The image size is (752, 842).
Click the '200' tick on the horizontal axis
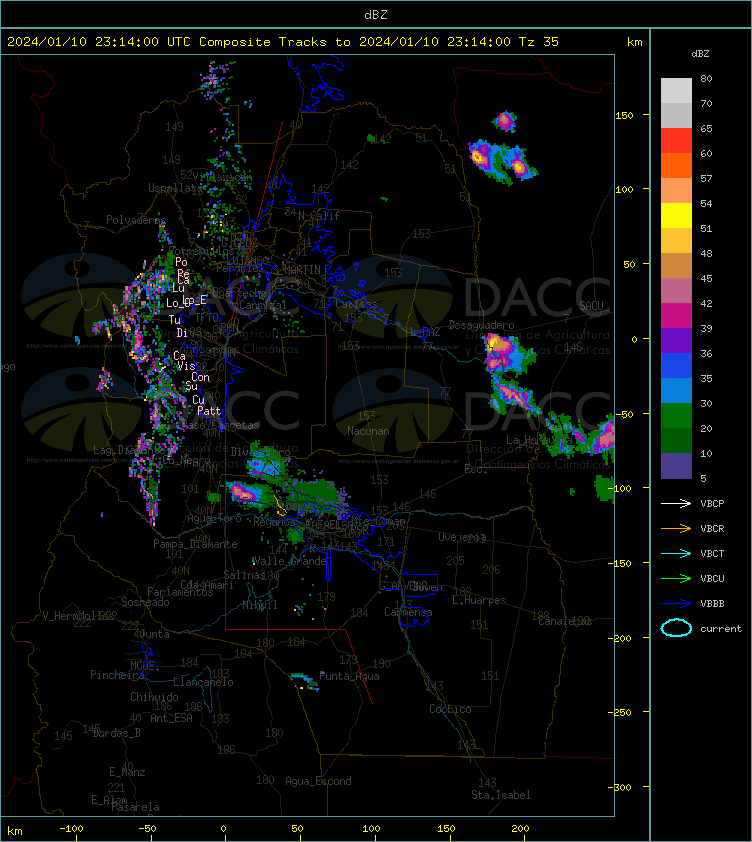tap(520, 829)
